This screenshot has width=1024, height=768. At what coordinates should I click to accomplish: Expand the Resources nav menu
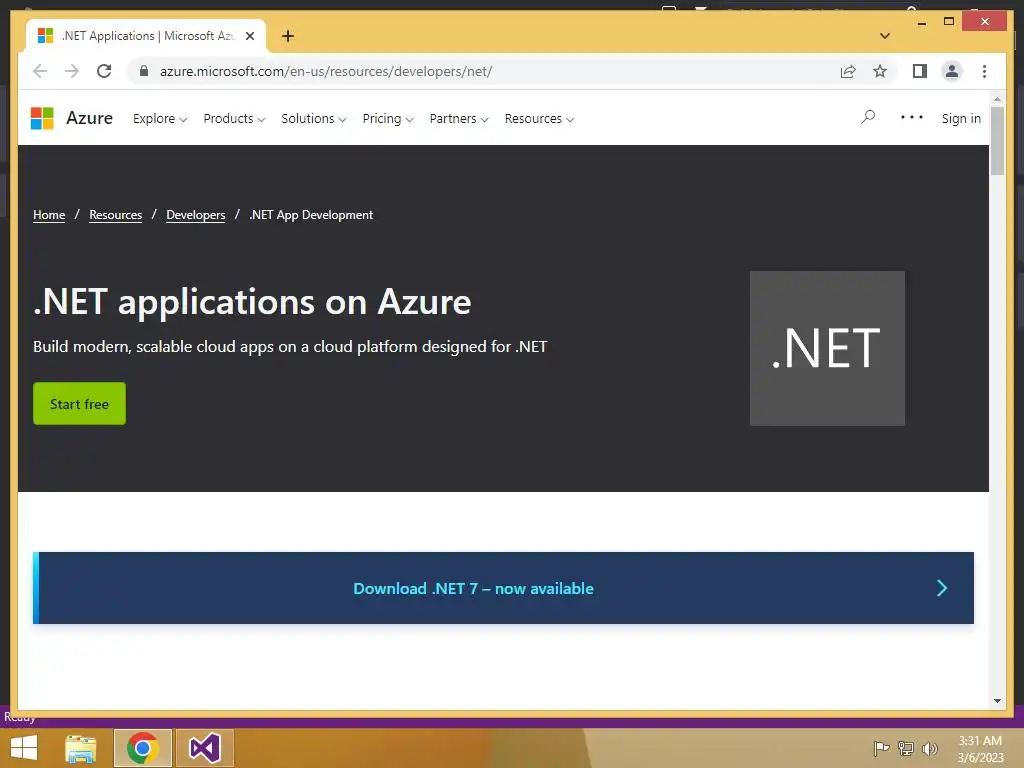[539, 119]
